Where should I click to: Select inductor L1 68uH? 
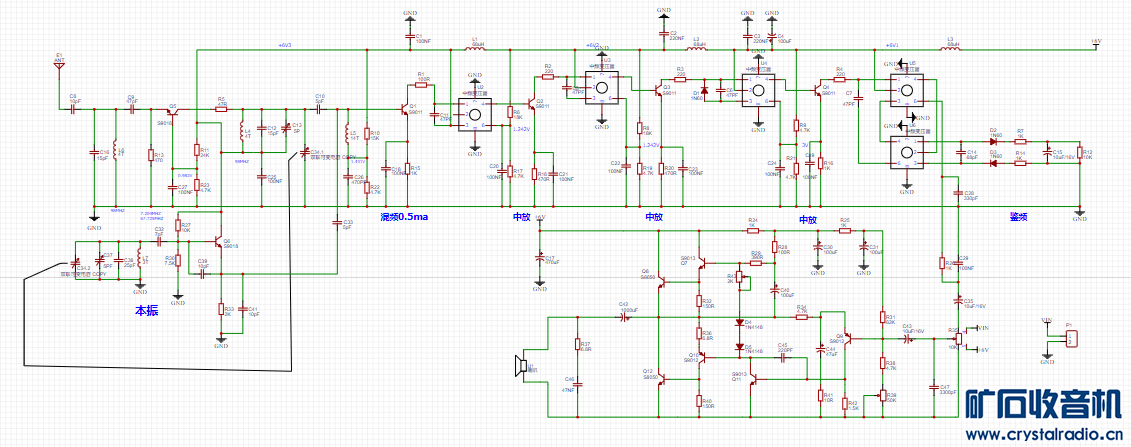point(475,49)
